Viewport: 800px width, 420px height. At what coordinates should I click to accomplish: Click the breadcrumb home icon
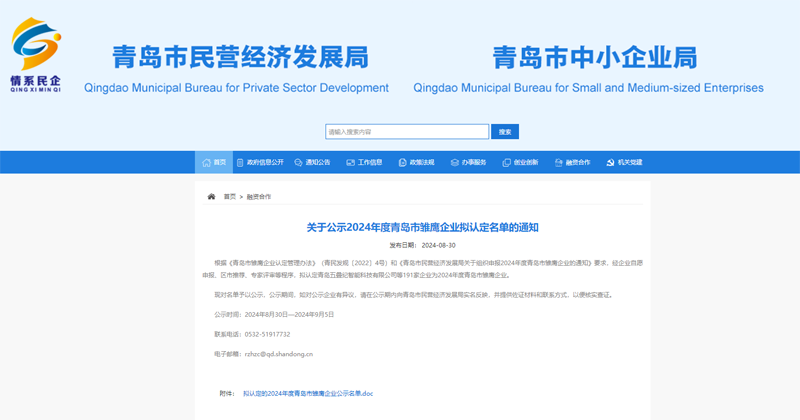click(x=211, y=196)
